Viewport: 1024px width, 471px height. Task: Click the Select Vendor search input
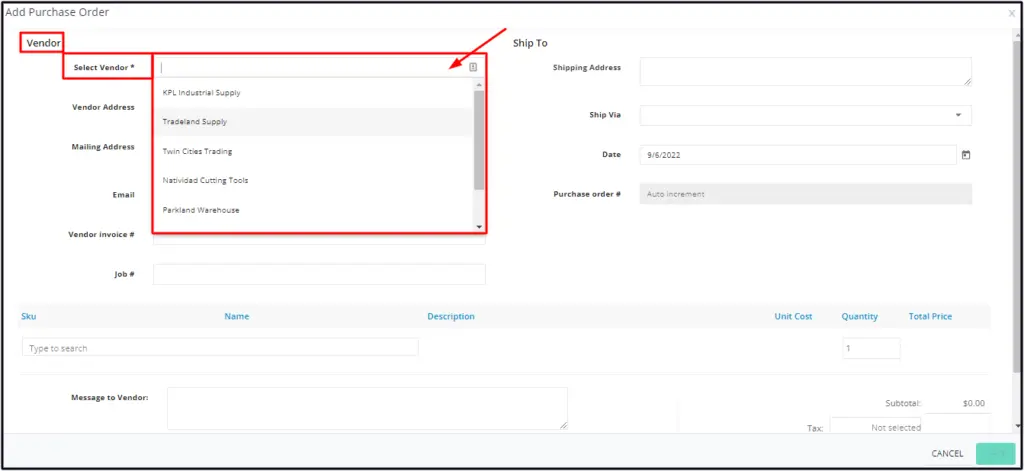pos(312,67)
